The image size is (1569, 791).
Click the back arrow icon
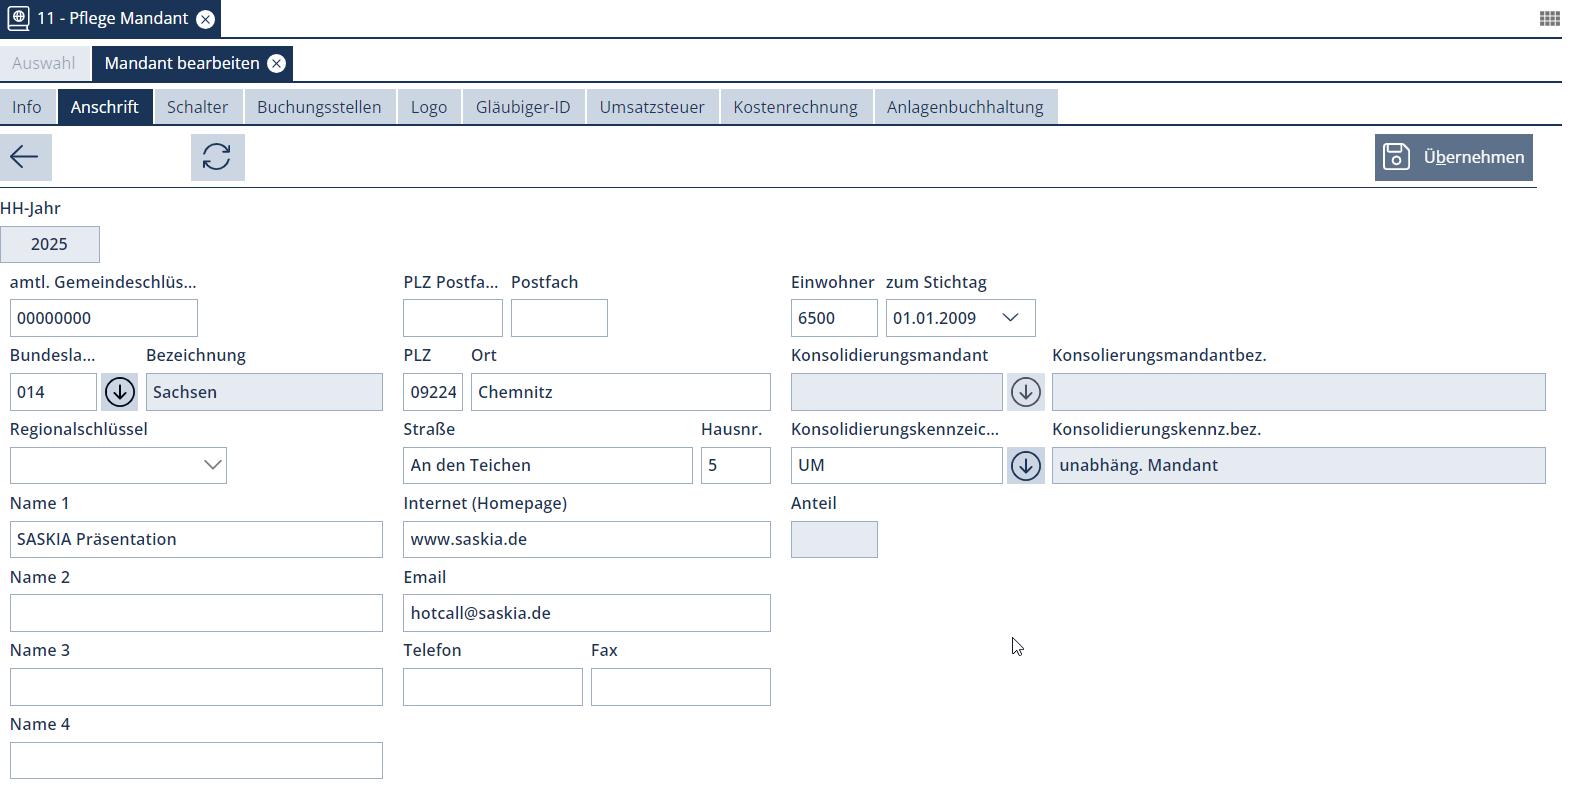tap(25, 157)
